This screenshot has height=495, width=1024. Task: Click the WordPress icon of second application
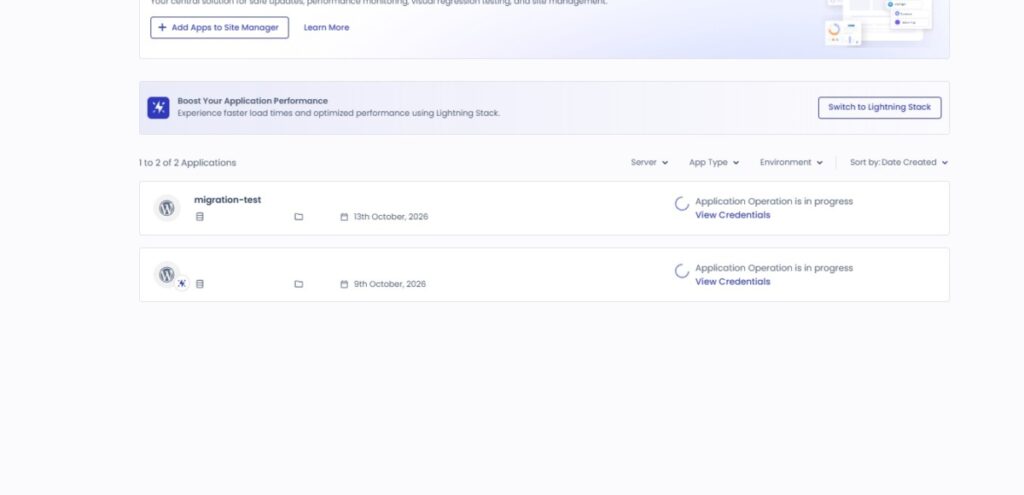(167, 274)
